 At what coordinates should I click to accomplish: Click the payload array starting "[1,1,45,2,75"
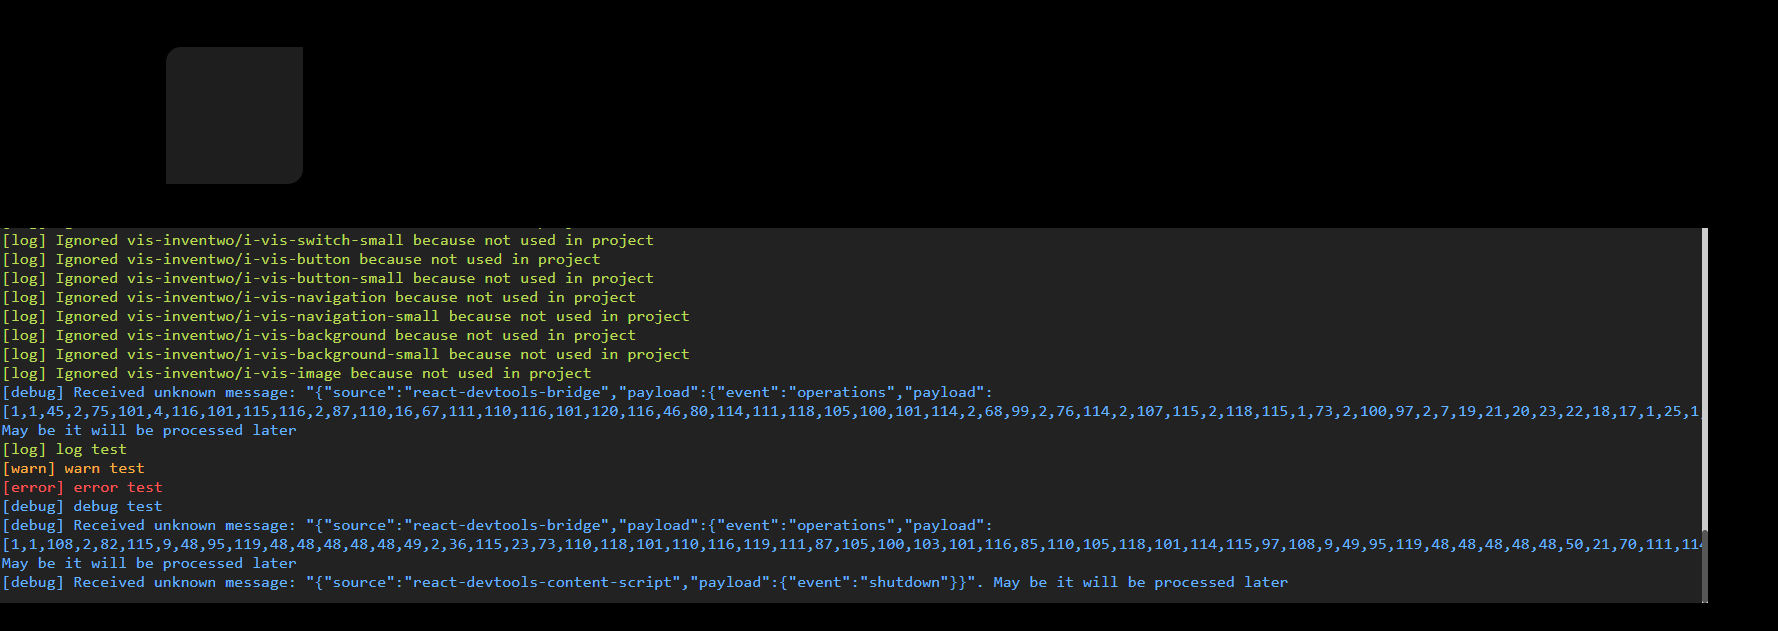pos(850,412)
